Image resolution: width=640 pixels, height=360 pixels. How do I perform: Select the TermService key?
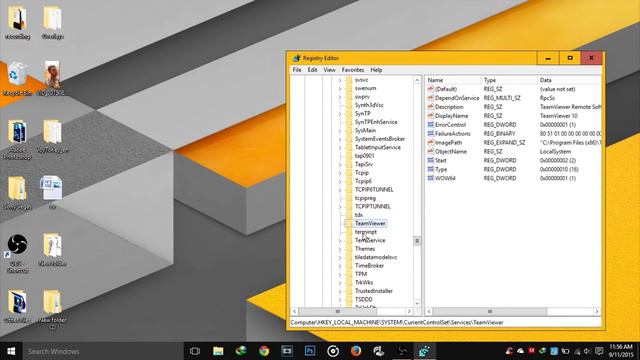pos(370,240)
